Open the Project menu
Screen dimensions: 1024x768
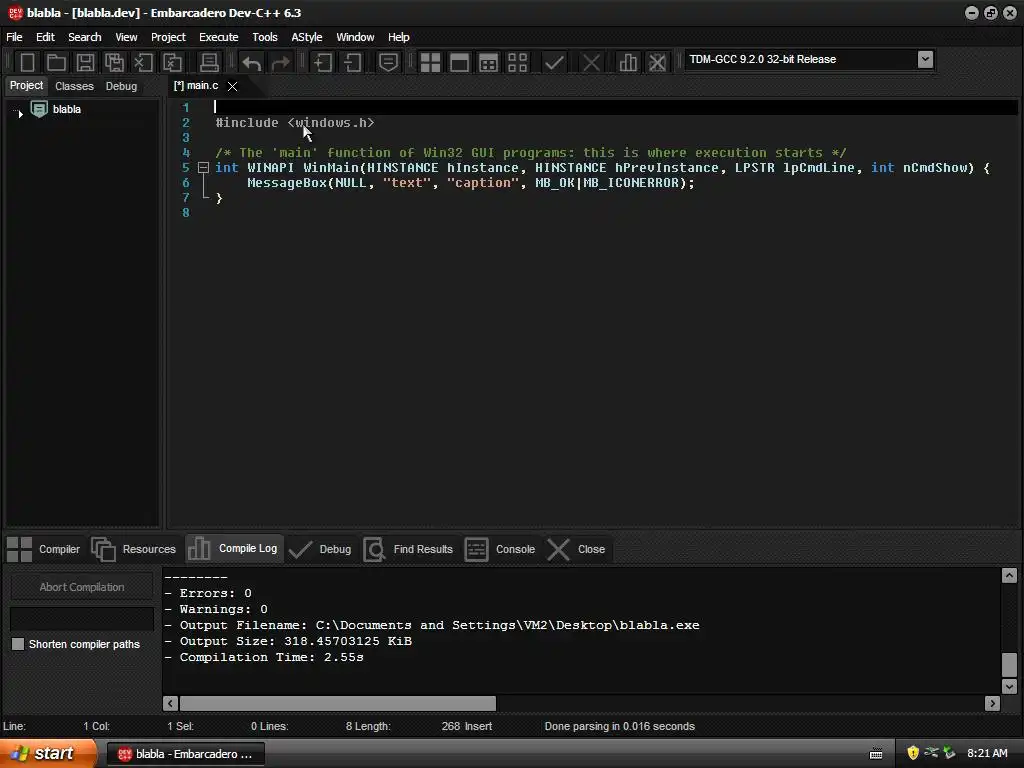tap(168, 37)
